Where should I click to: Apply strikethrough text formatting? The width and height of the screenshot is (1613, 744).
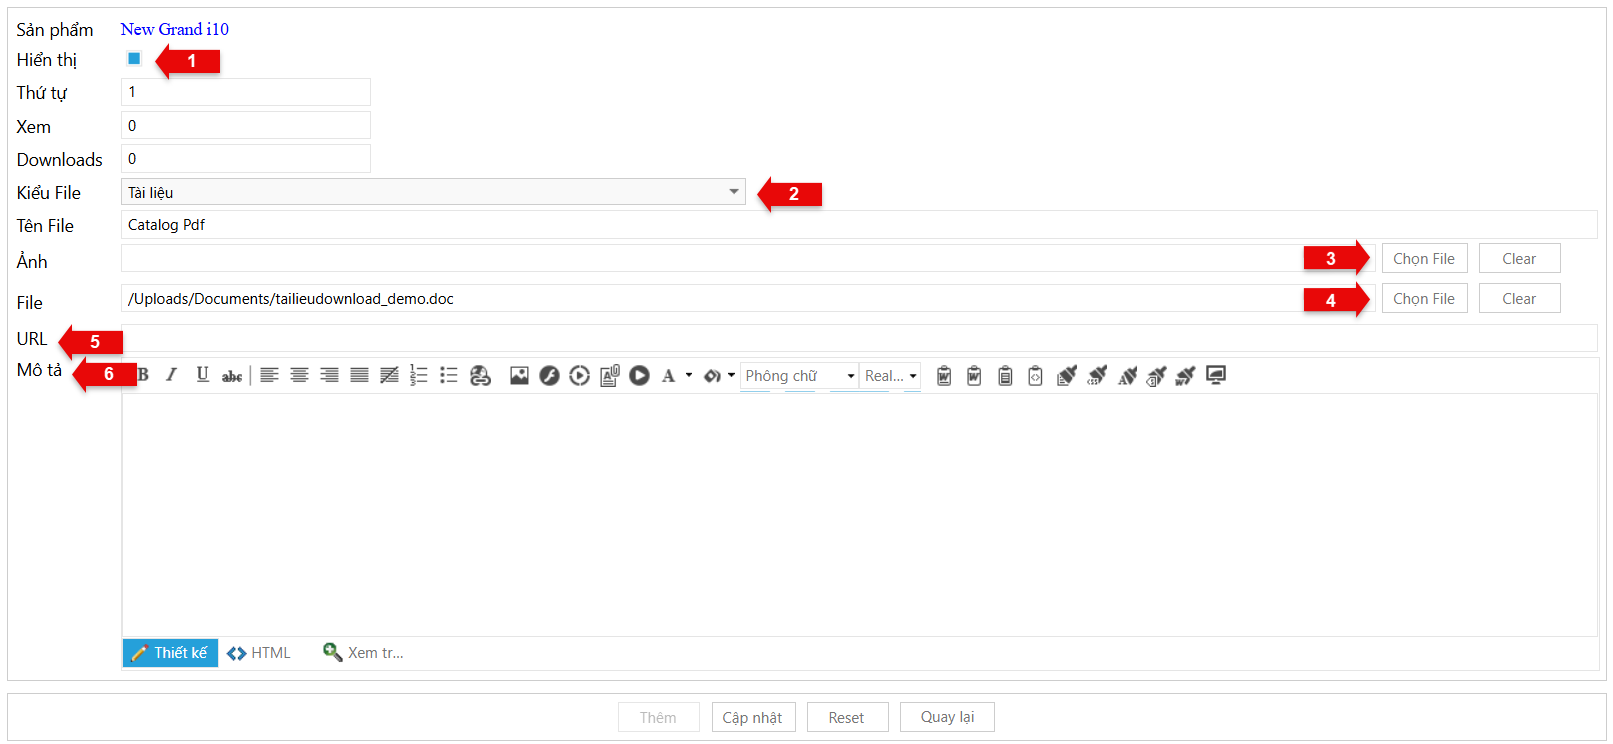tap(232, 376)
